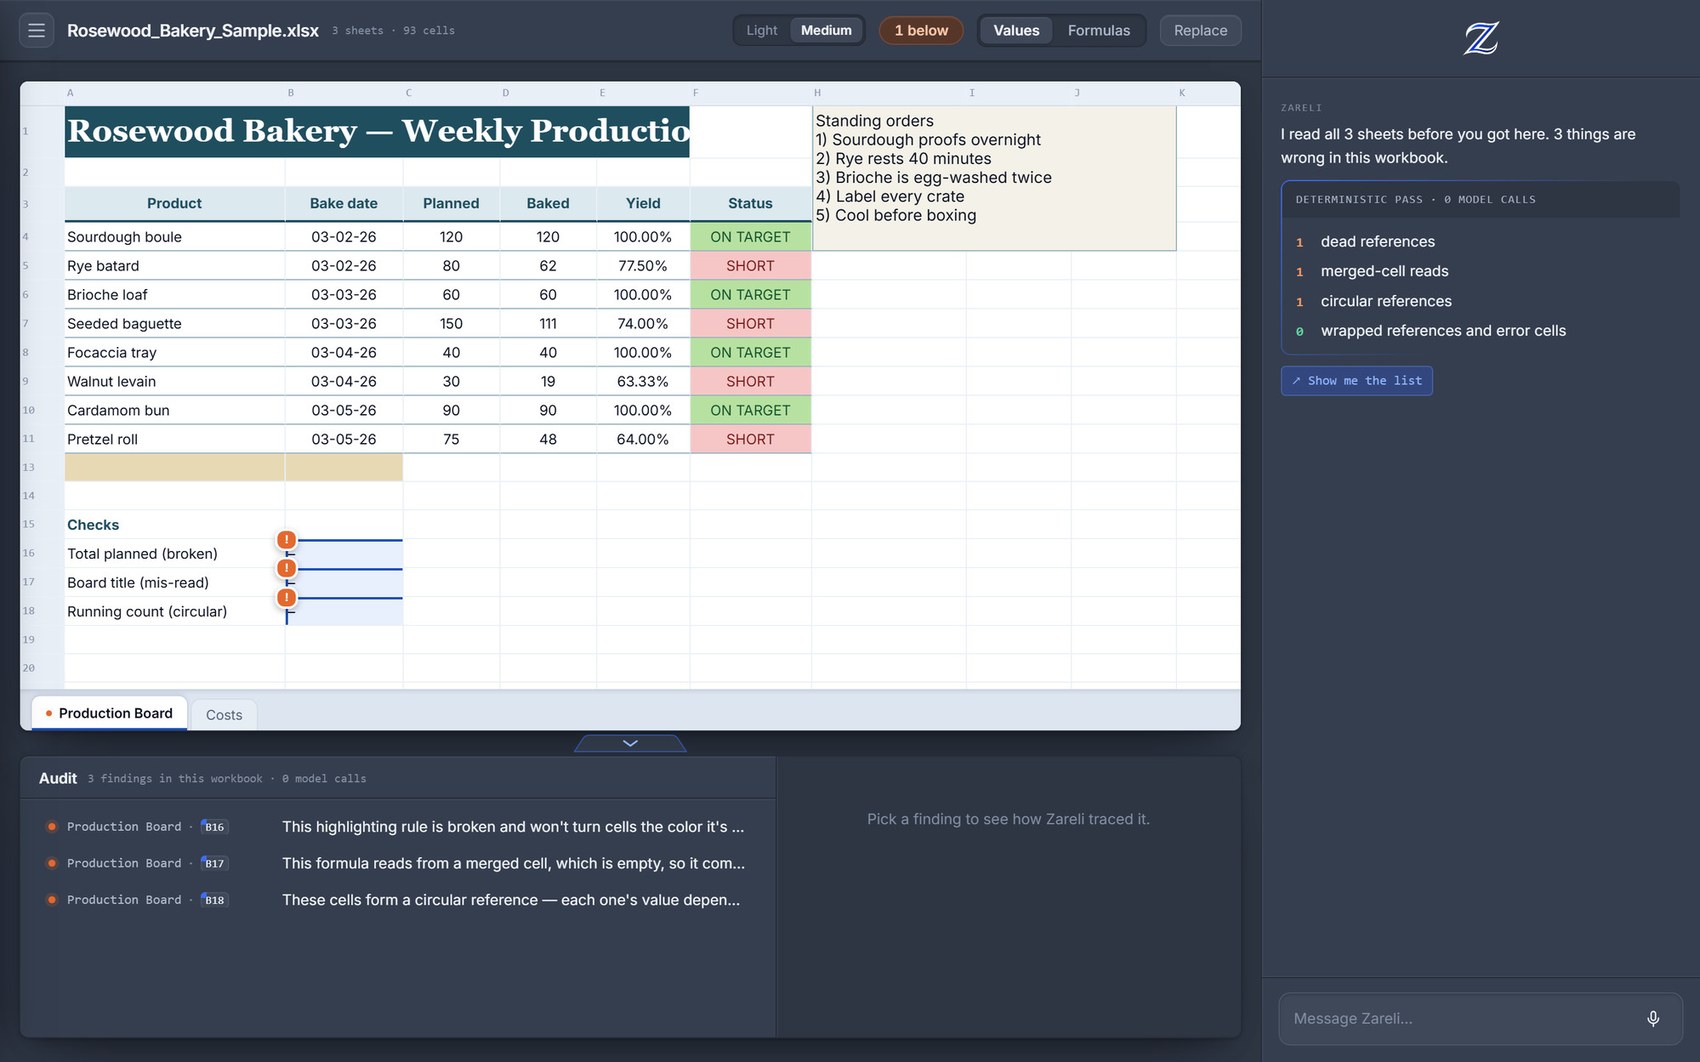This screenshot has height=1062, width=1700.
Task: Select Pretzel roll's 64.00% yield
Action: [x=643, y=440]
